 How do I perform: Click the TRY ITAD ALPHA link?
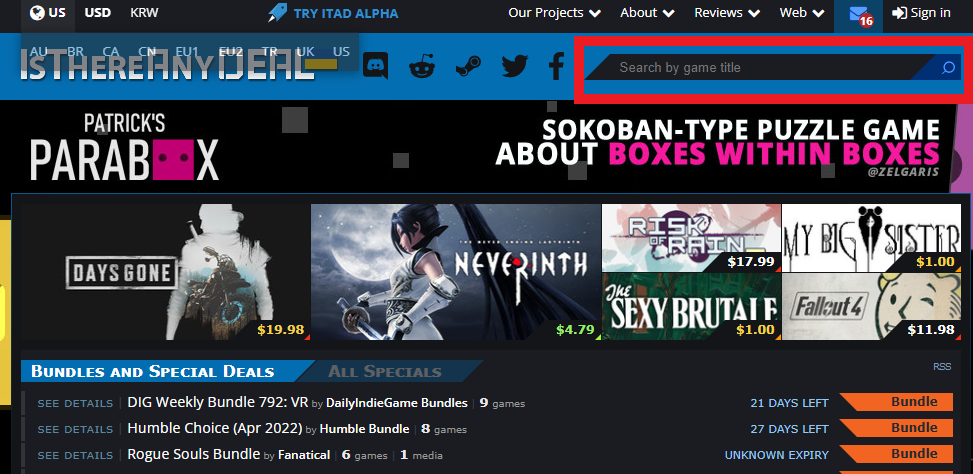click(x=333, y=13)
